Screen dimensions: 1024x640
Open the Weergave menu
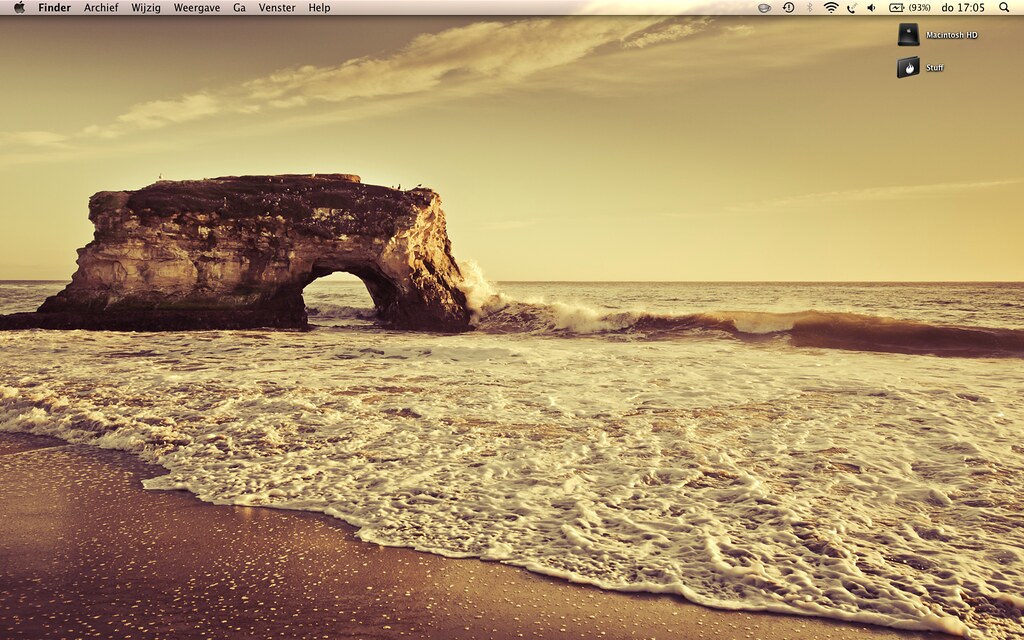[197, 8]
